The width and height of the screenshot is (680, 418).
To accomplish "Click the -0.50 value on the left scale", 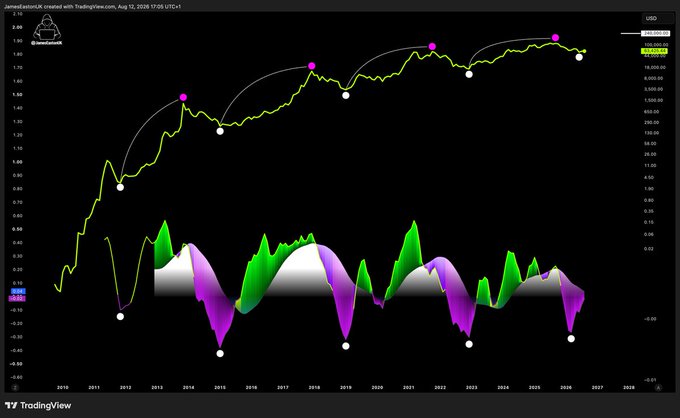I will [x=16, y=364].
